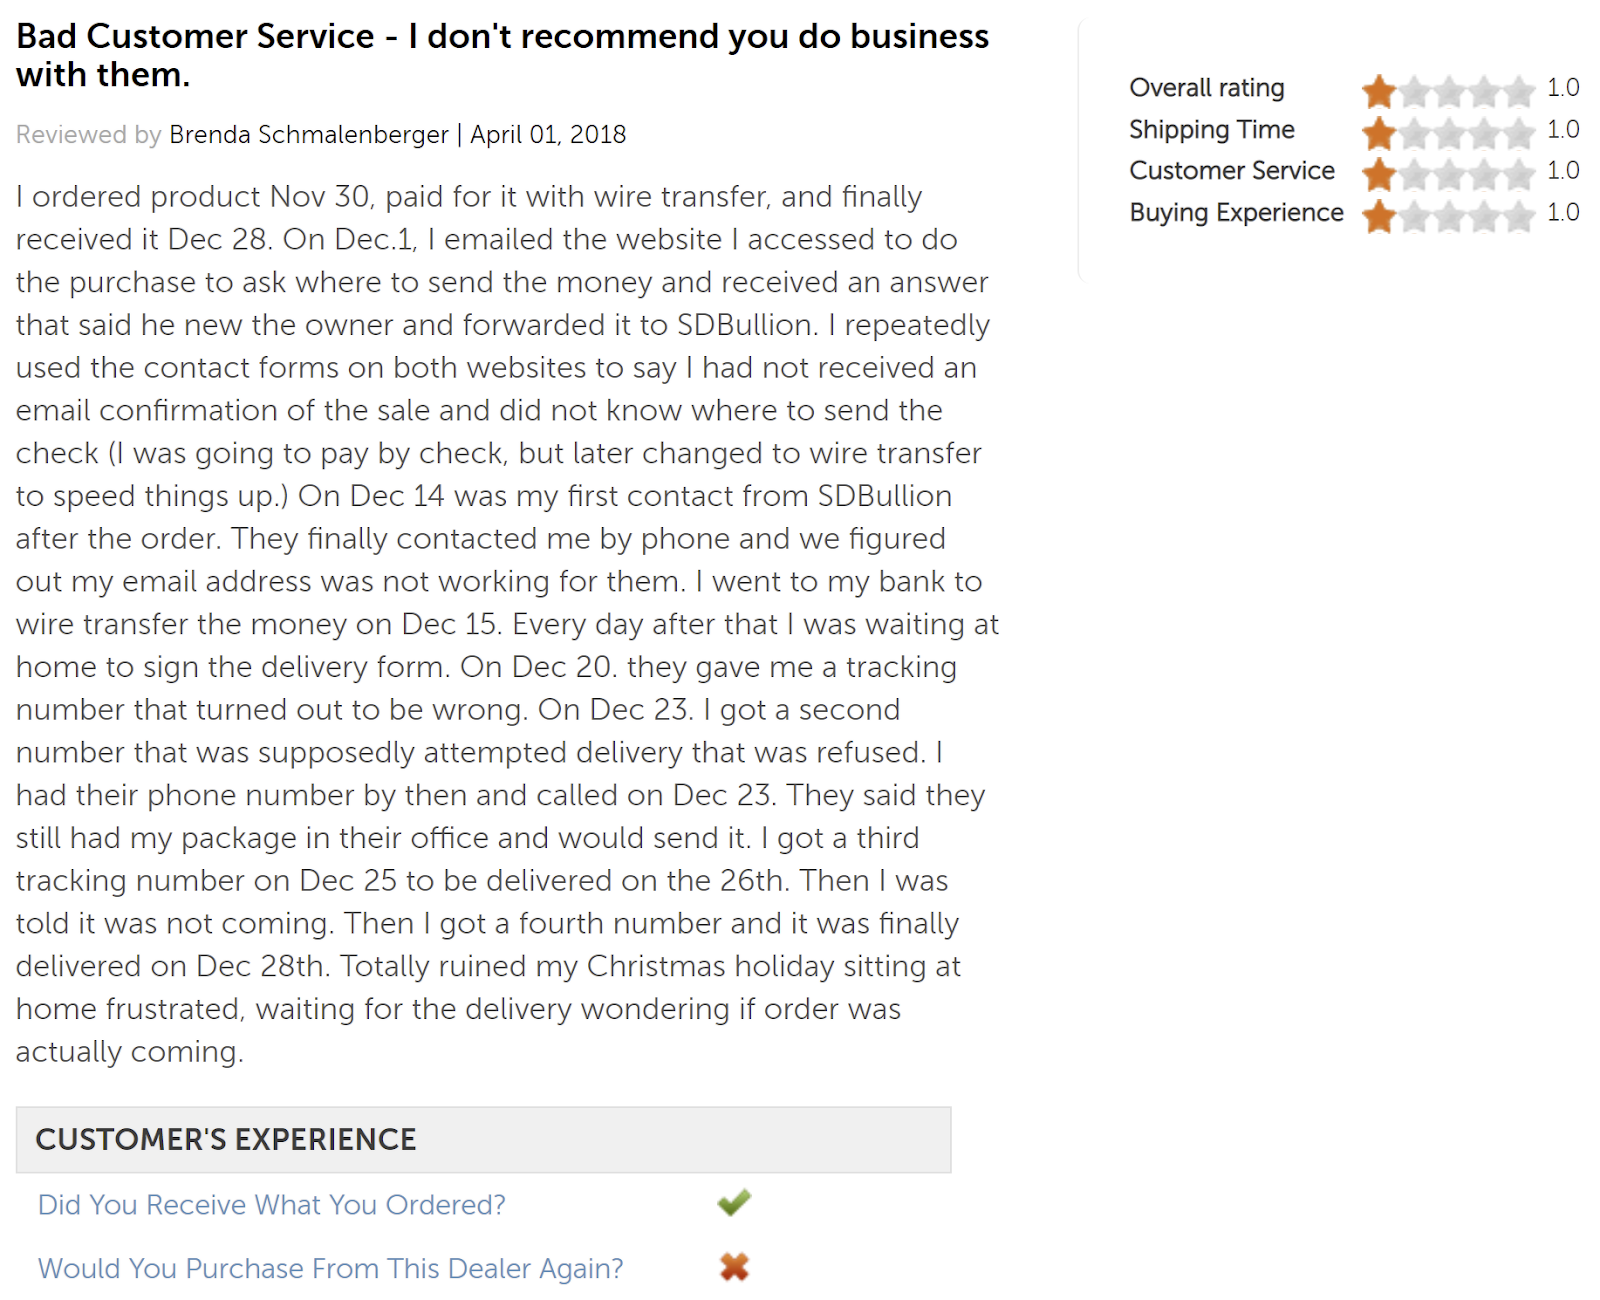Click the red X for purchase again
The width and height of the screenshot is (1600, 1300).
tap(734, 1267)
